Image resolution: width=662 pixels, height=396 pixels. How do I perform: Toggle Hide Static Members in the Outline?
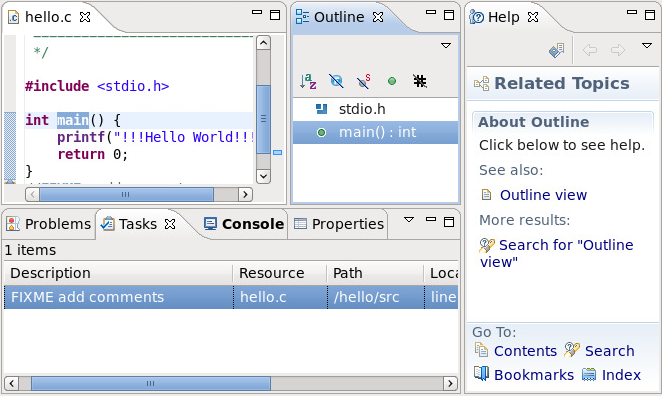click(x=364, y=81)
